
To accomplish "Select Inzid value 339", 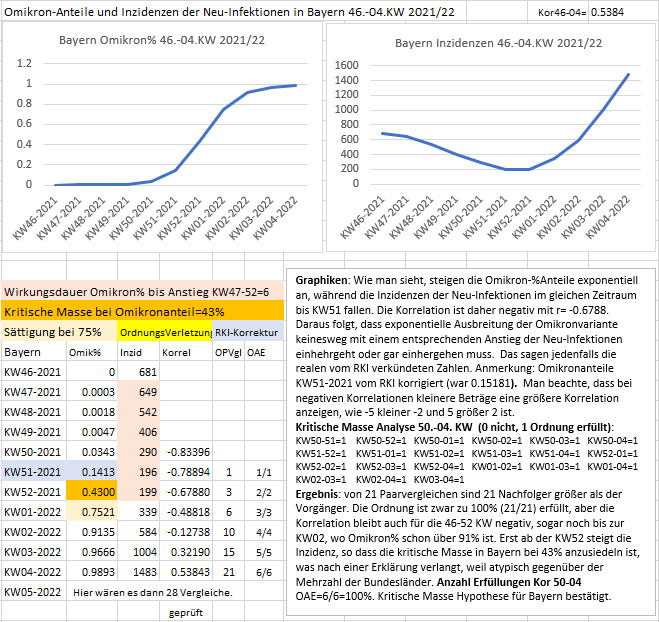I will pyautogui.click(x=138, y=511).
